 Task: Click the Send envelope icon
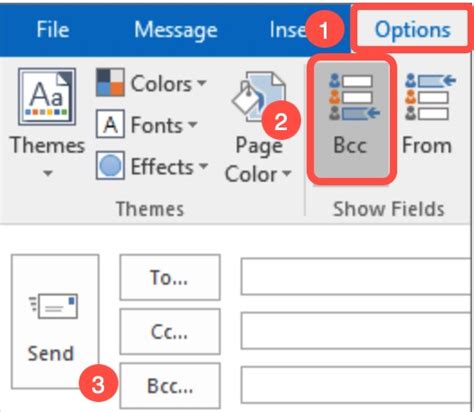[54, 306]
